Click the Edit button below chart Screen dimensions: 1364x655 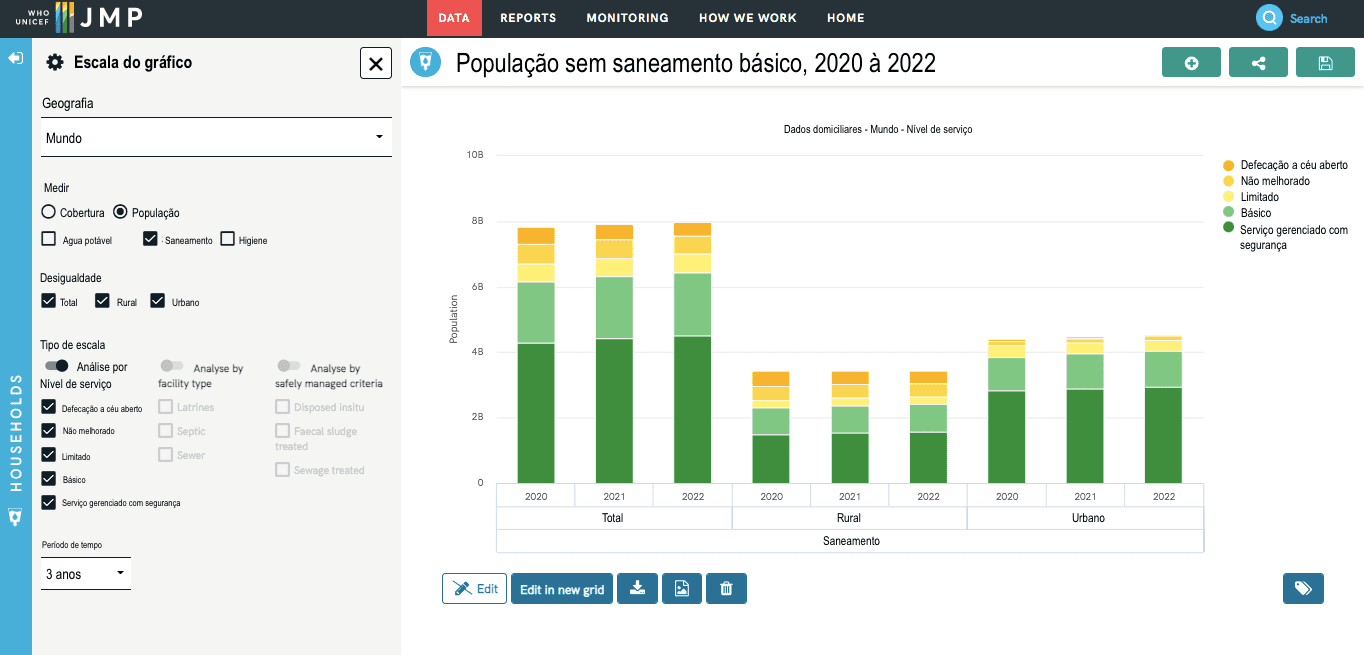tap(475, 589)
